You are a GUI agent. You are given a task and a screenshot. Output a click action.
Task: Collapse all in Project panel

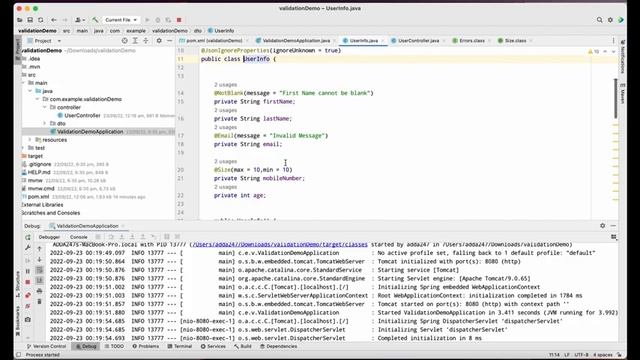[x=145, y=41]
